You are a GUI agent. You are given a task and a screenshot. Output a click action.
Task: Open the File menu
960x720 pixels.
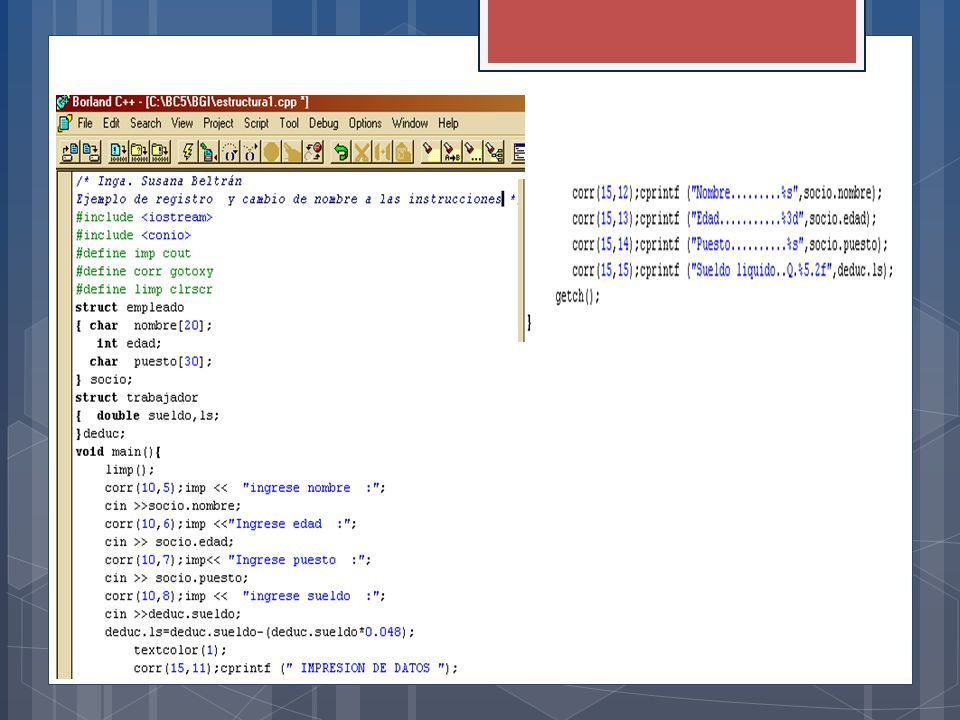click(x=85, y=123)
